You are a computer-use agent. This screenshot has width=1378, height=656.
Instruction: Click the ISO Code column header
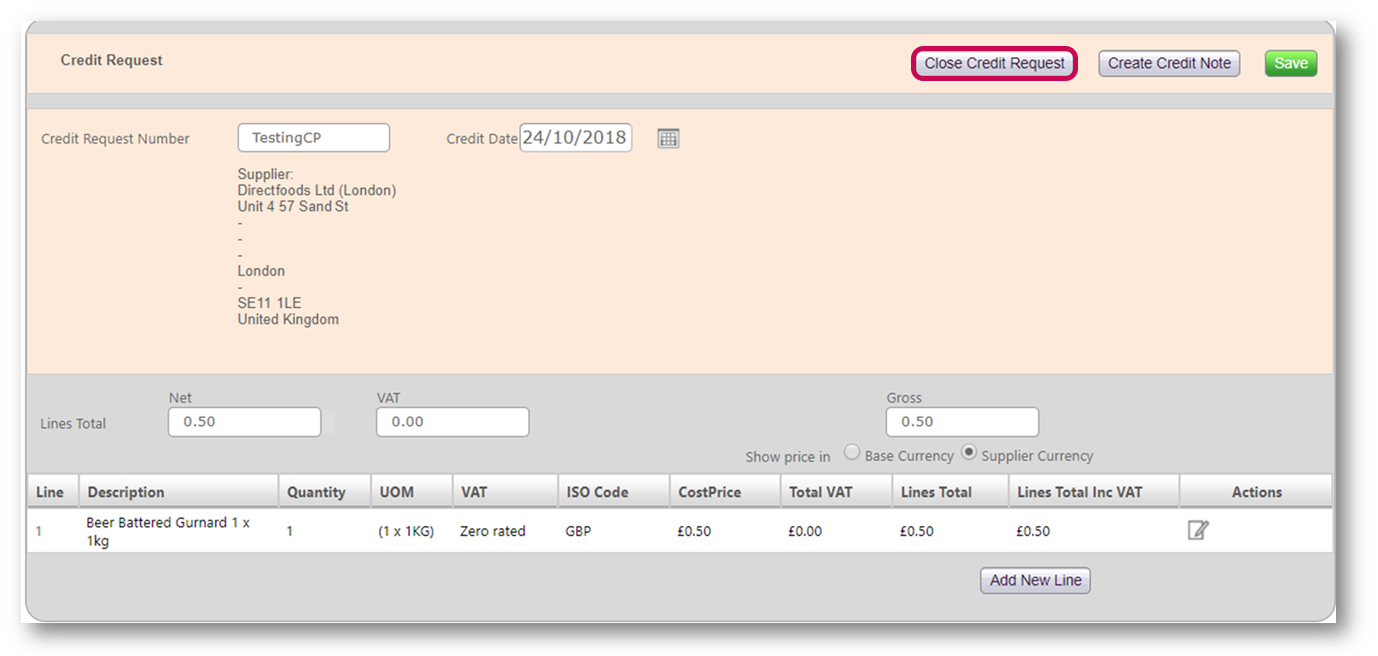(x=597, y=492)
